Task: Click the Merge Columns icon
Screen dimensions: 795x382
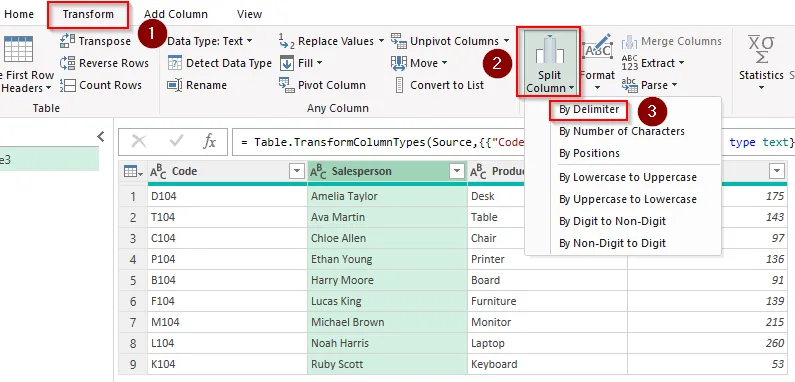Action: [x=630, y=41]
